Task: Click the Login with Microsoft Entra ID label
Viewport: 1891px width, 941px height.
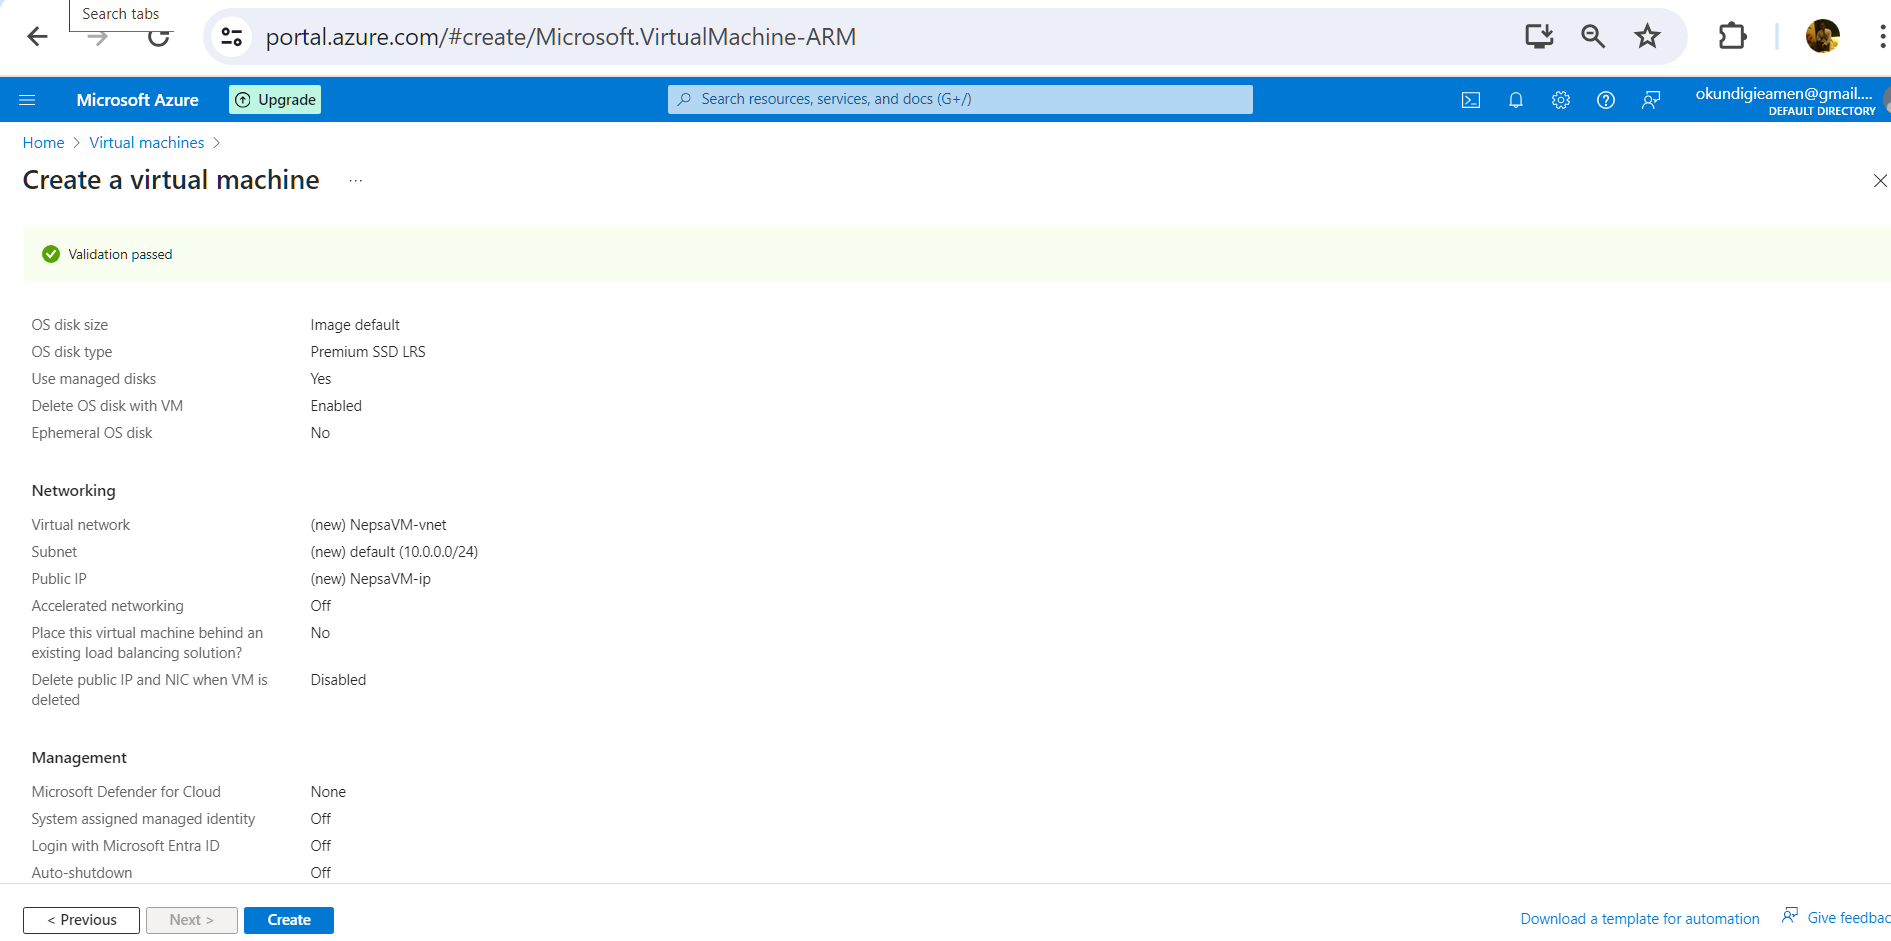Action: tap(125, 846)
